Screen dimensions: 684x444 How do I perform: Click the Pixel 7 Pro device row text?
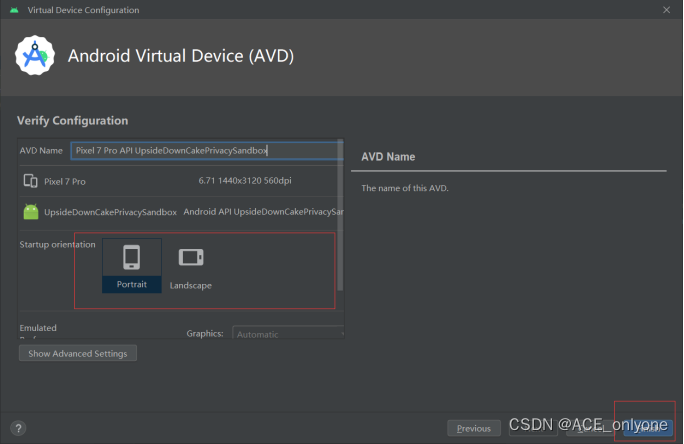point(65,181)
